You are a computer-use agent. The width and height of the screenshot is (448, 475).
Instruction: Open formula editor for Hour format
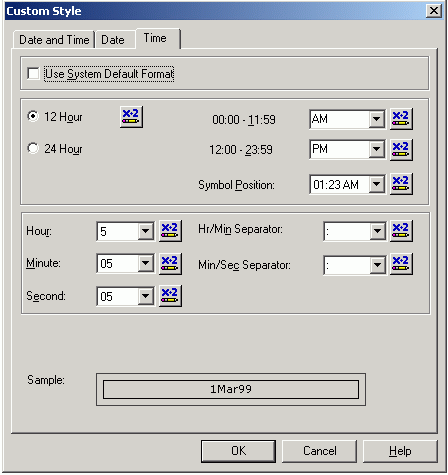coord(170,231)
